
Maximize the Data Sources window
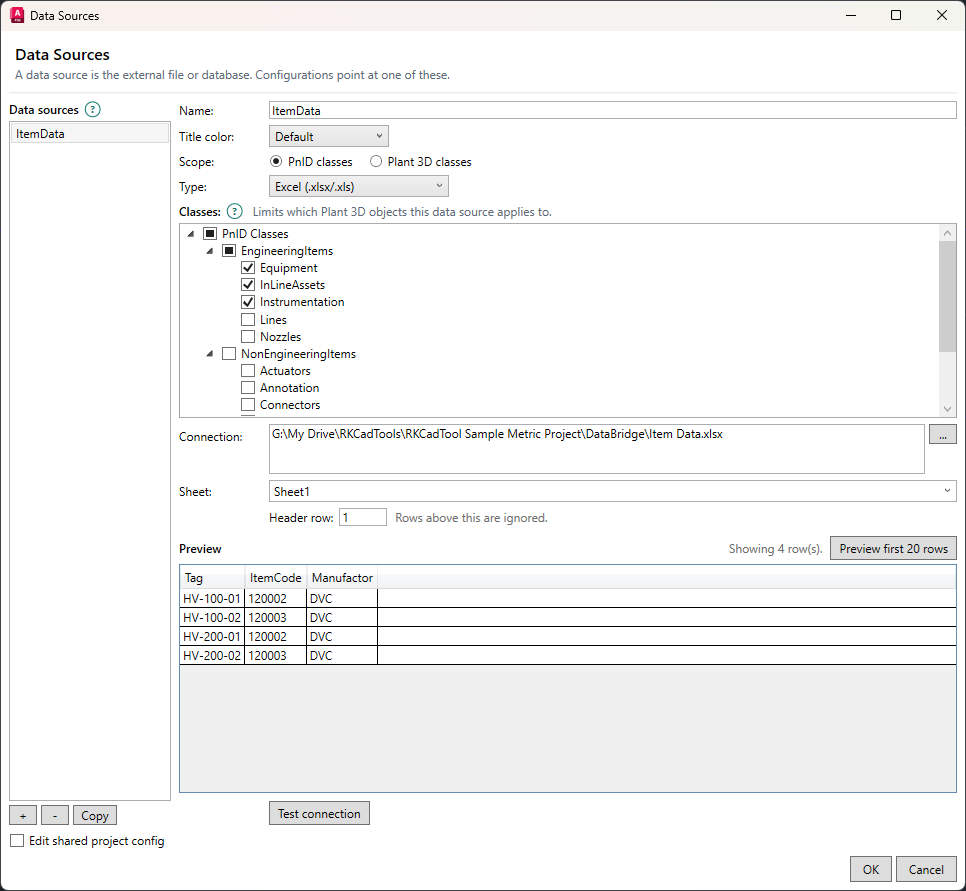click(896, 15)
